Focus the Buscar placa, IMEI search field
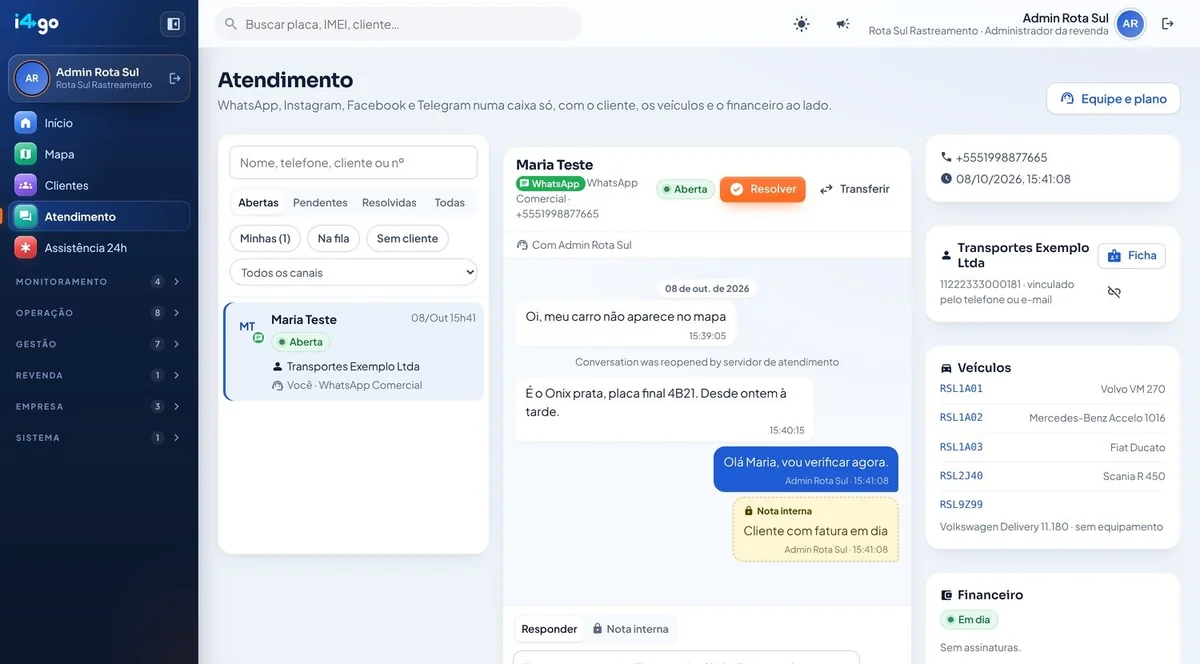 pyautogui.click(x=398, y=24)
